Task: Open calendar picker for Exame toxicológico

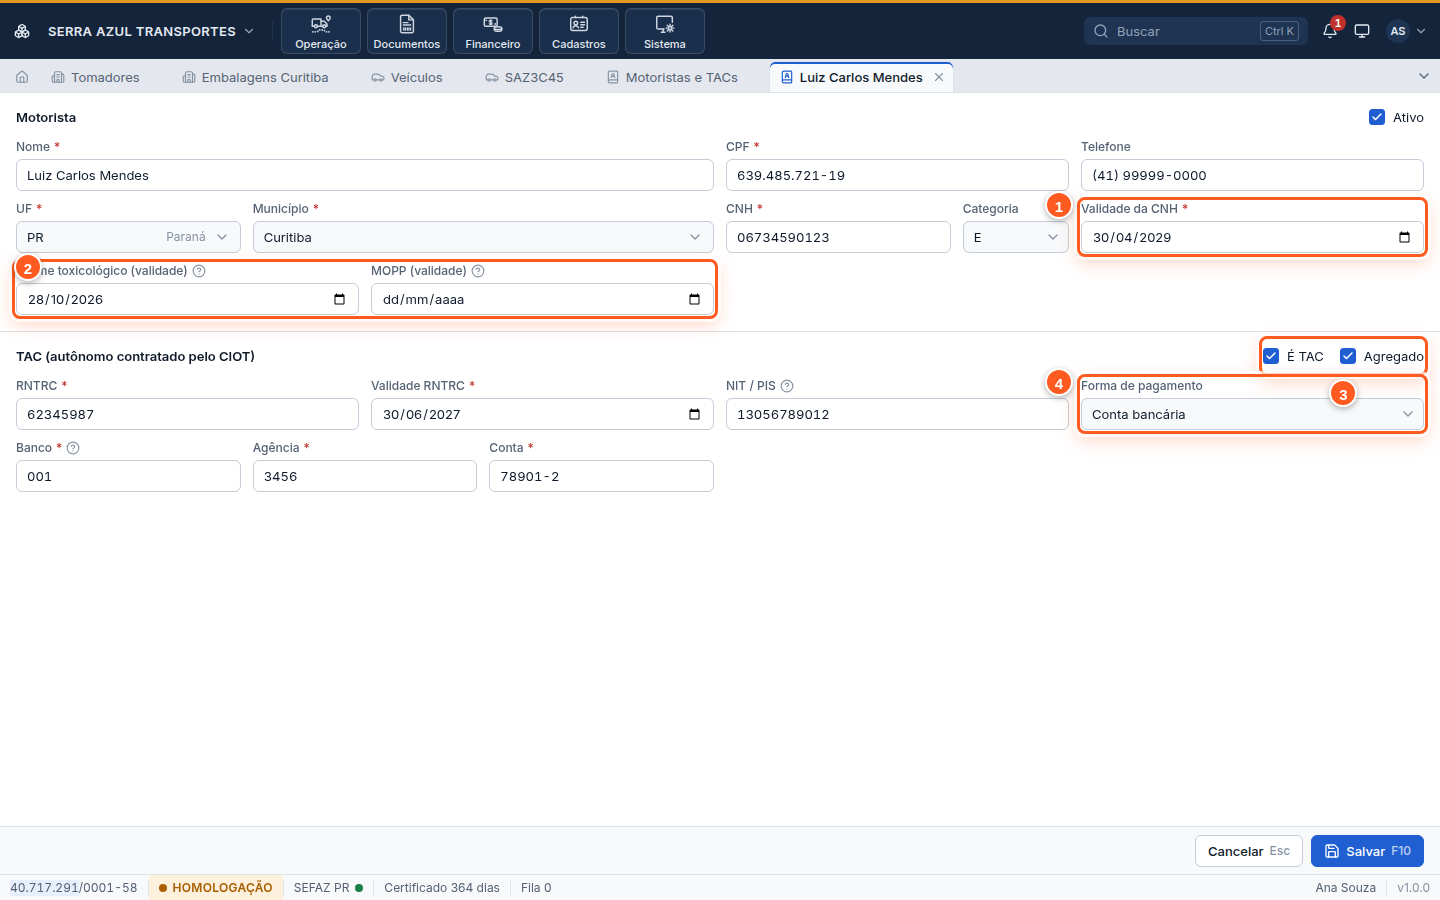Action: [x=339, y=299]
